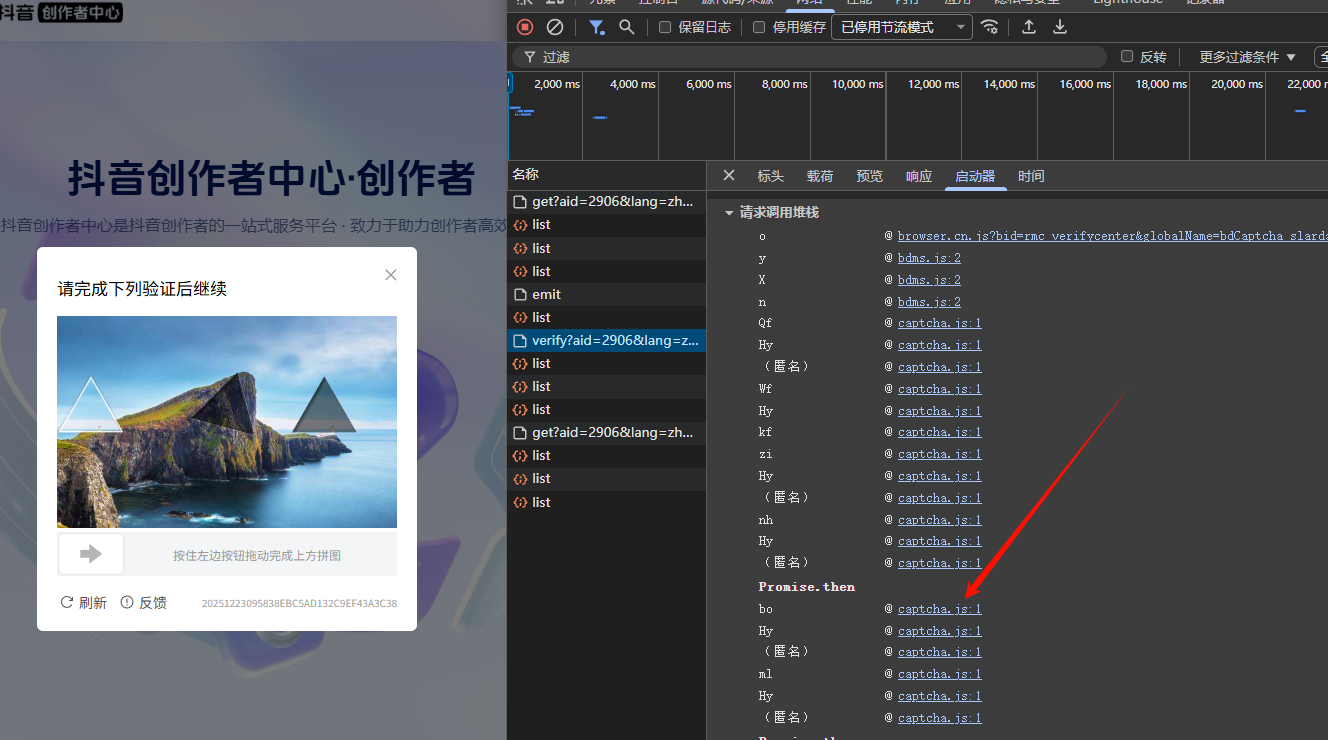Open captcha.js:1 link in the bo row
1328x740 pixels.
coord(940,609)
